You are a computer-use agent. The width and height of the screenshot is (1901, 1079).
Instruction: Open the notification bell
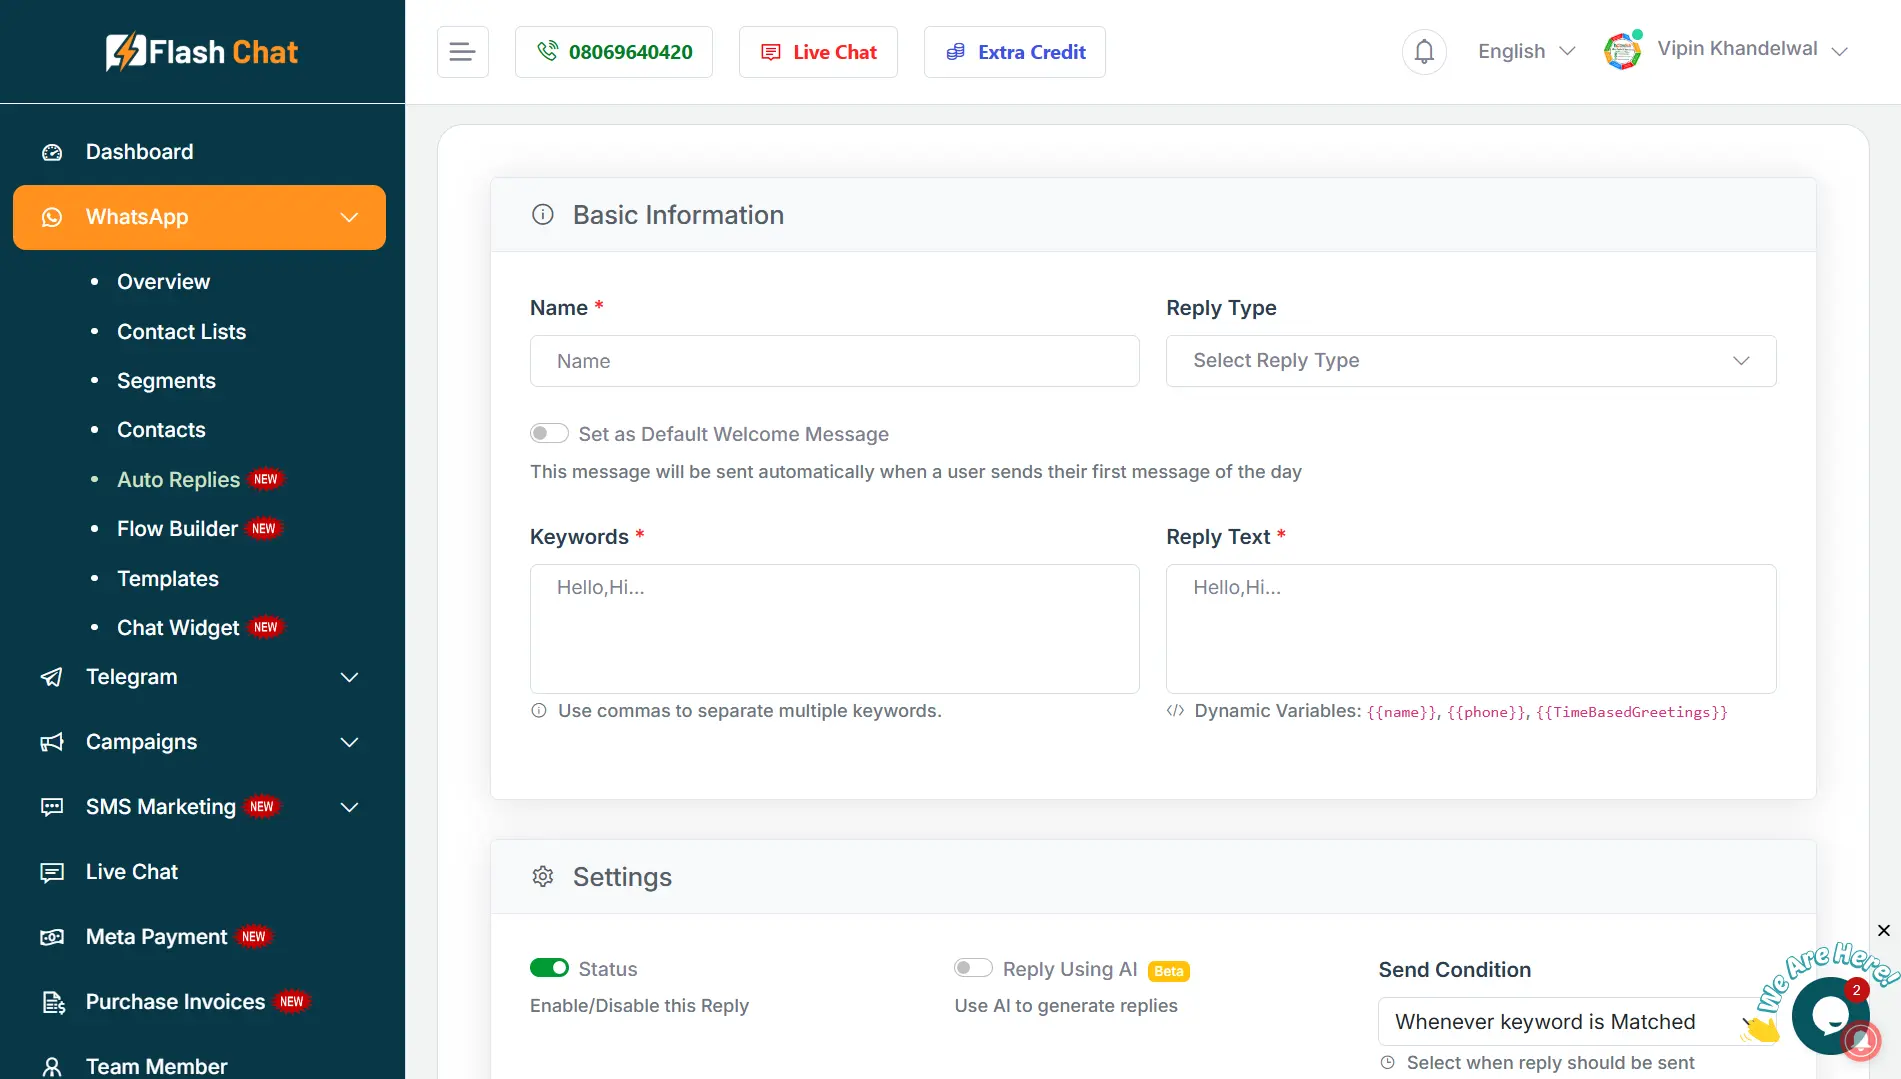[x=1424, y=52]
